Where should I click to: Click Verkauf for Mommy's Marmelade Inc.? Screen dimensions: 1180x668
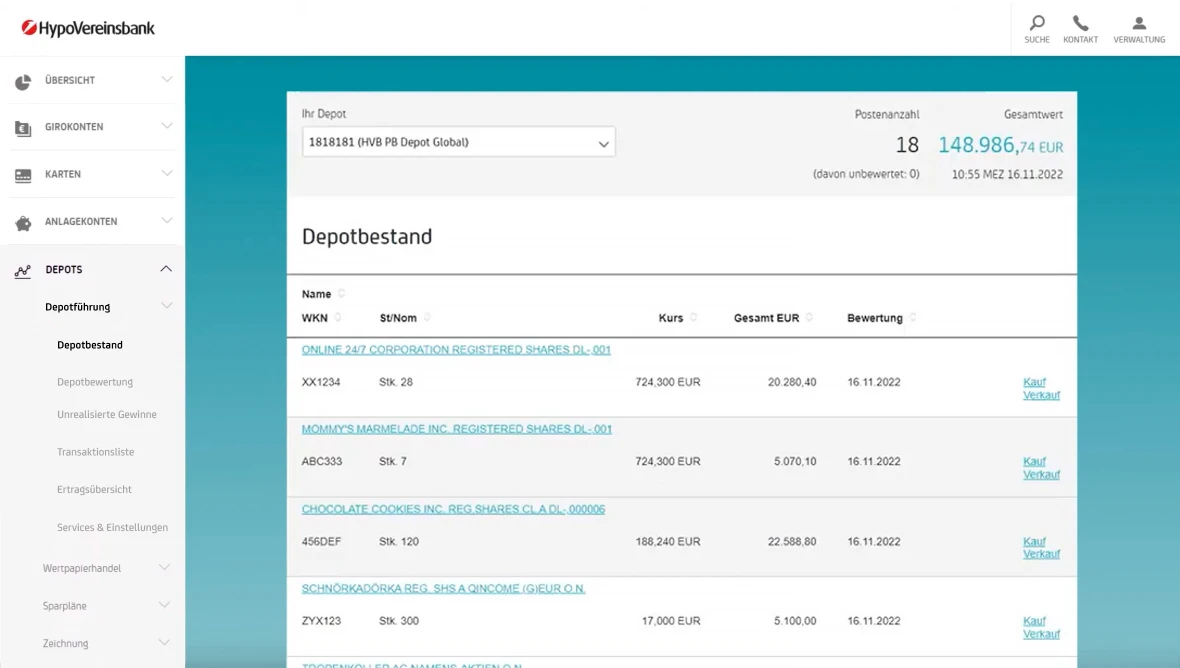[x=1041, y=475]
